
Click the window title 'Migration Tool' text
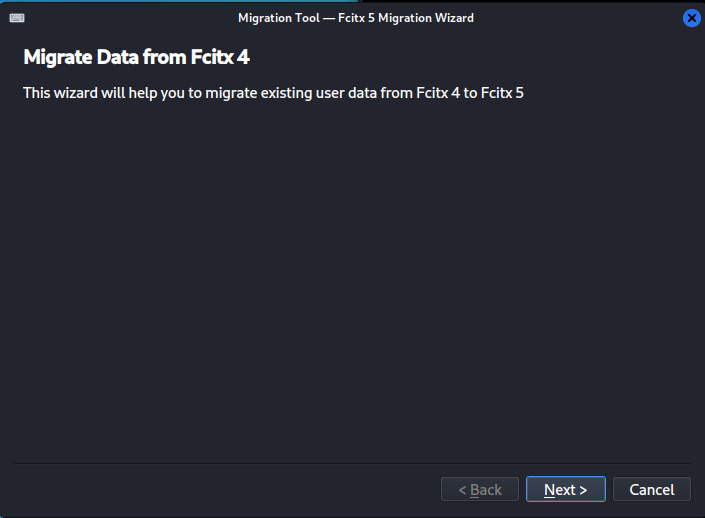[280, 18]
